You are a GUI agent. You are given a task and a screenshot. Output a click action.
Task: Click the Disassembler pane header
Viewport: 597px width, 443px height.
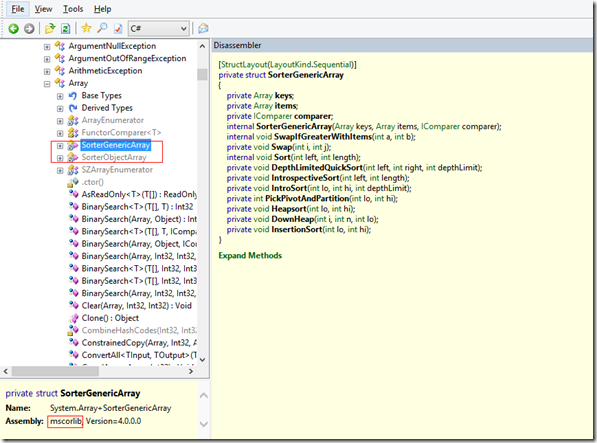coord(402,45)
